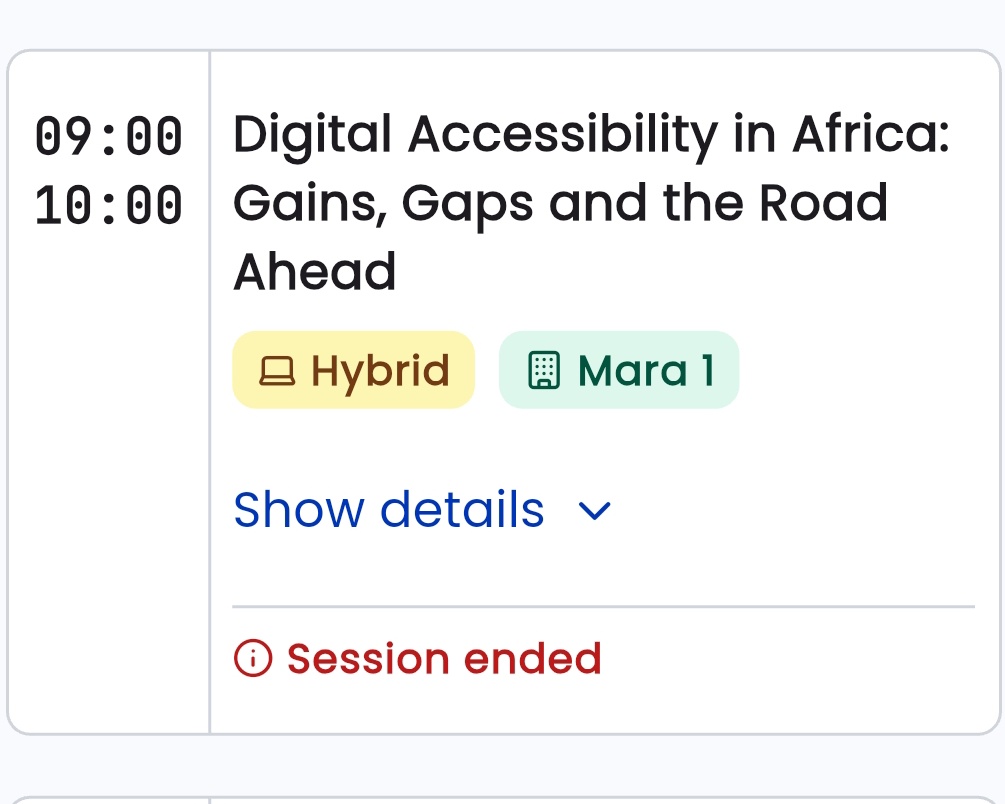Viewport: 1005px width, 804px height.
Task: Click the Mara 1 label text
Action: [646, 371]
